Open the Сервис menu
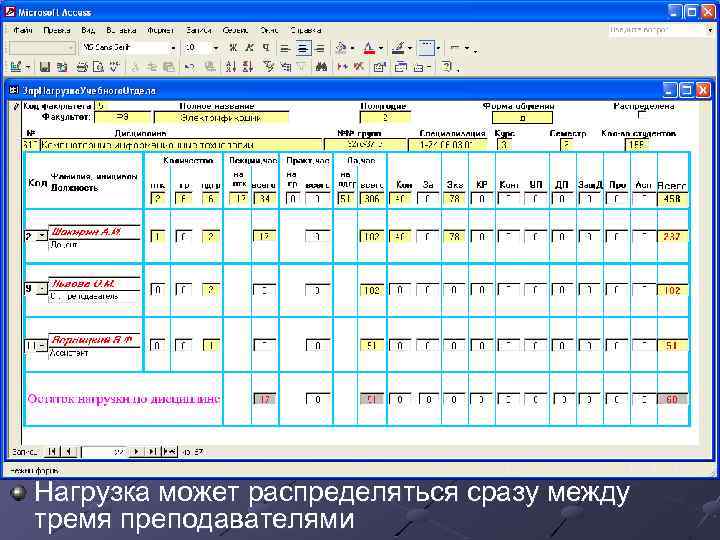 click(235, 30)
